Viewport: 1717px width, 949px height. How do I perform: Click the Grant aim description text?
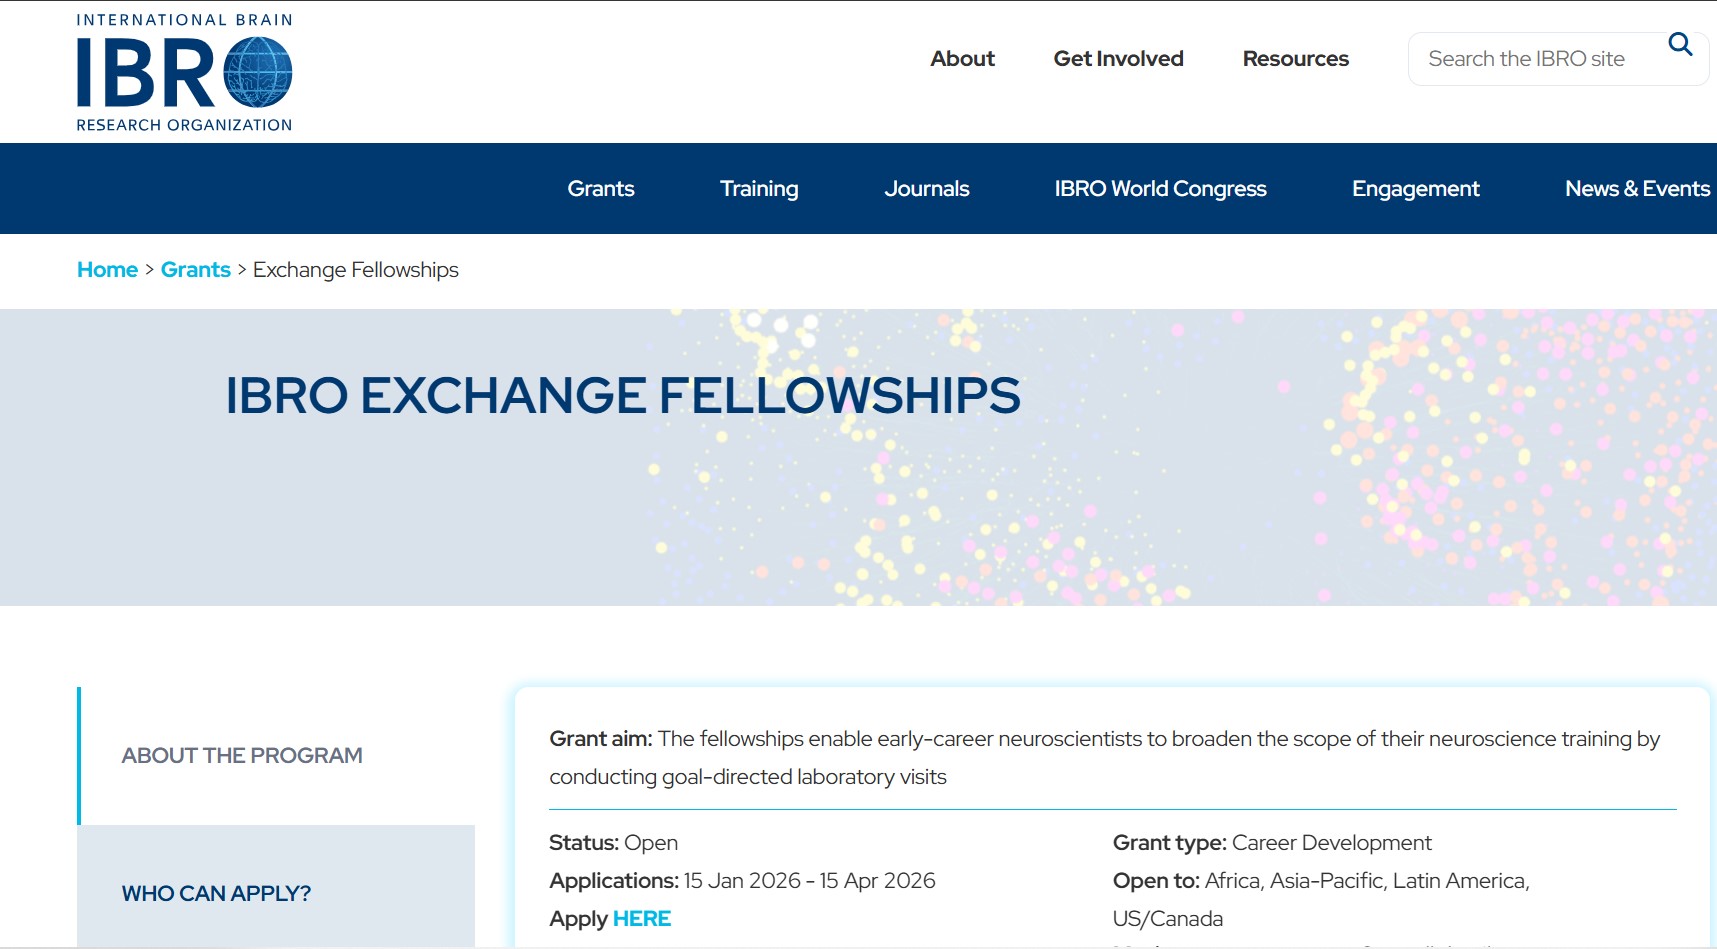[x=1100, y=757]
